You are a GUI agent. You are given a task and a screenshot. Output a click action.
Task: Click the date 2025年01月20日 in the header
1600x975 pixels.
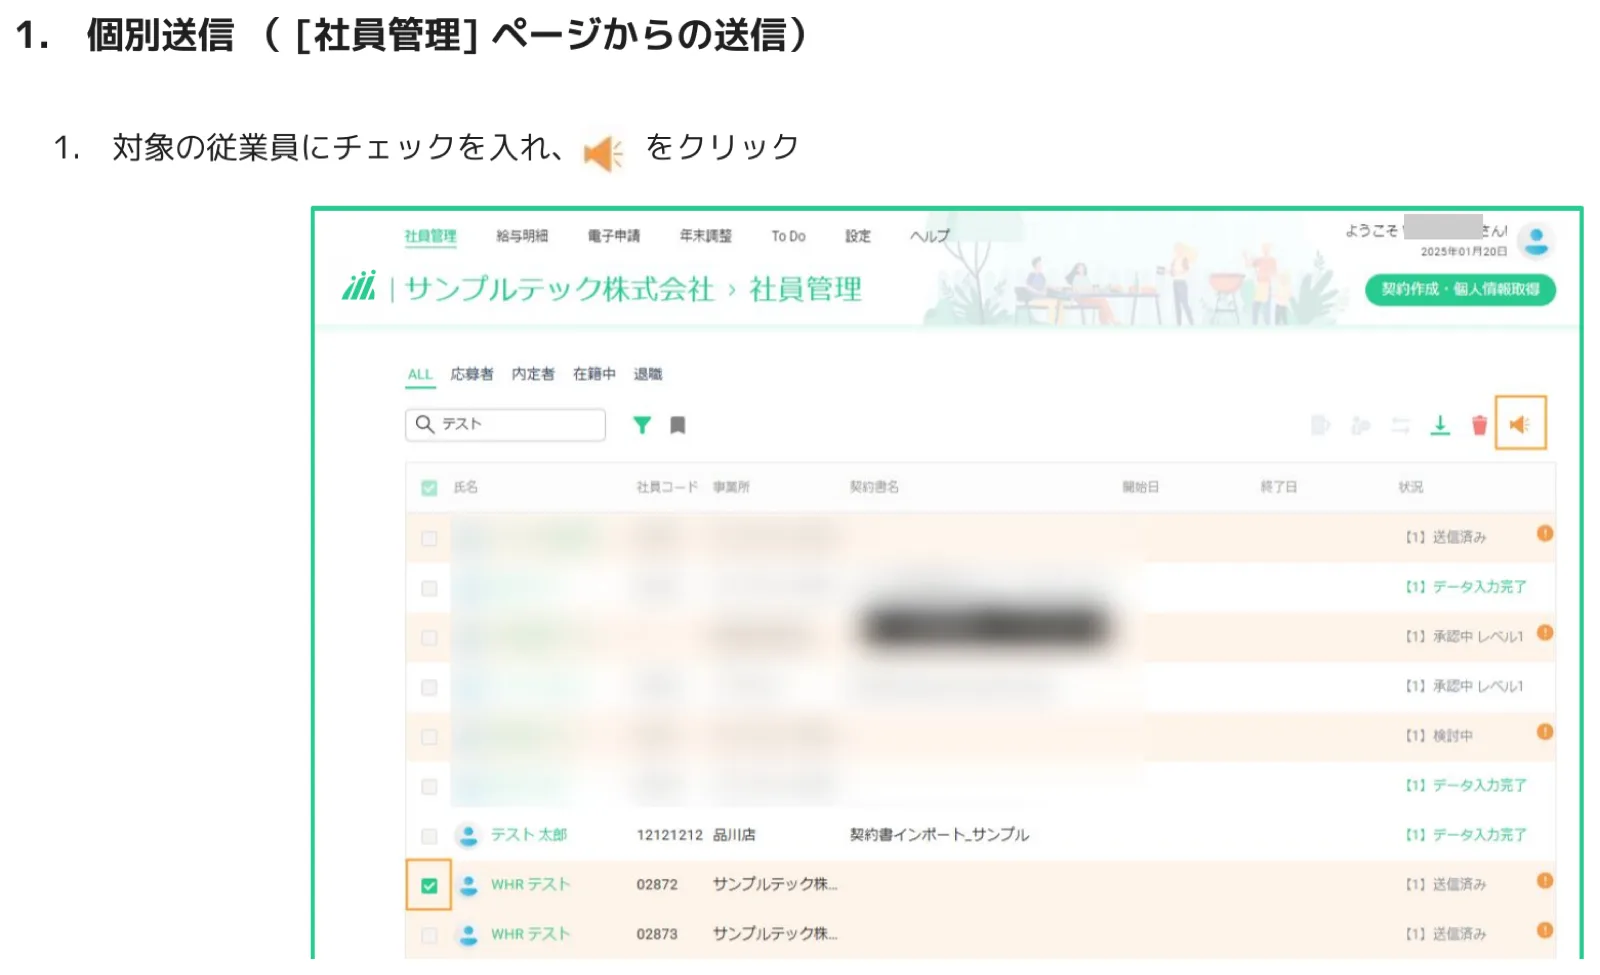[1463, 252]
